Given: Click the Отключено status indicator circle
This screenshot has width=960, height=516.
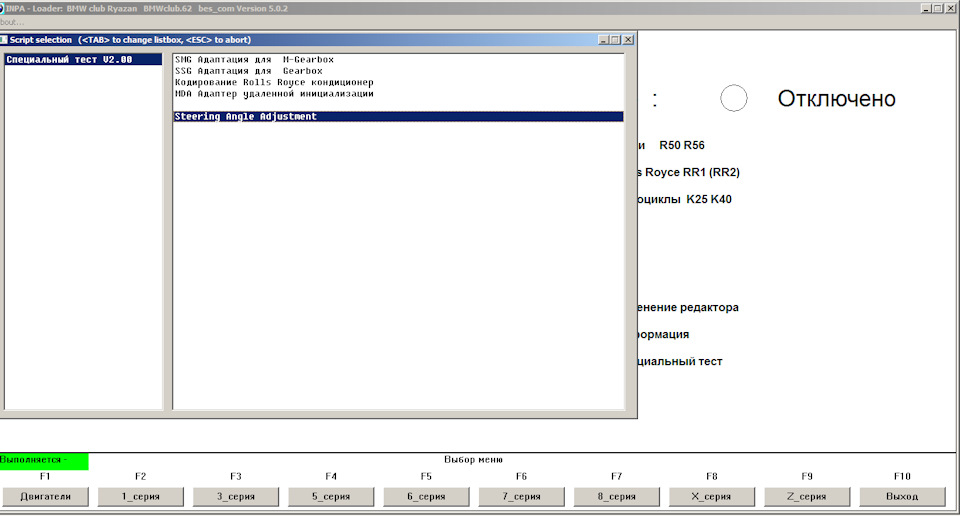Looking at the screenshot, I should pyautogui.click(x=733, y=98).
